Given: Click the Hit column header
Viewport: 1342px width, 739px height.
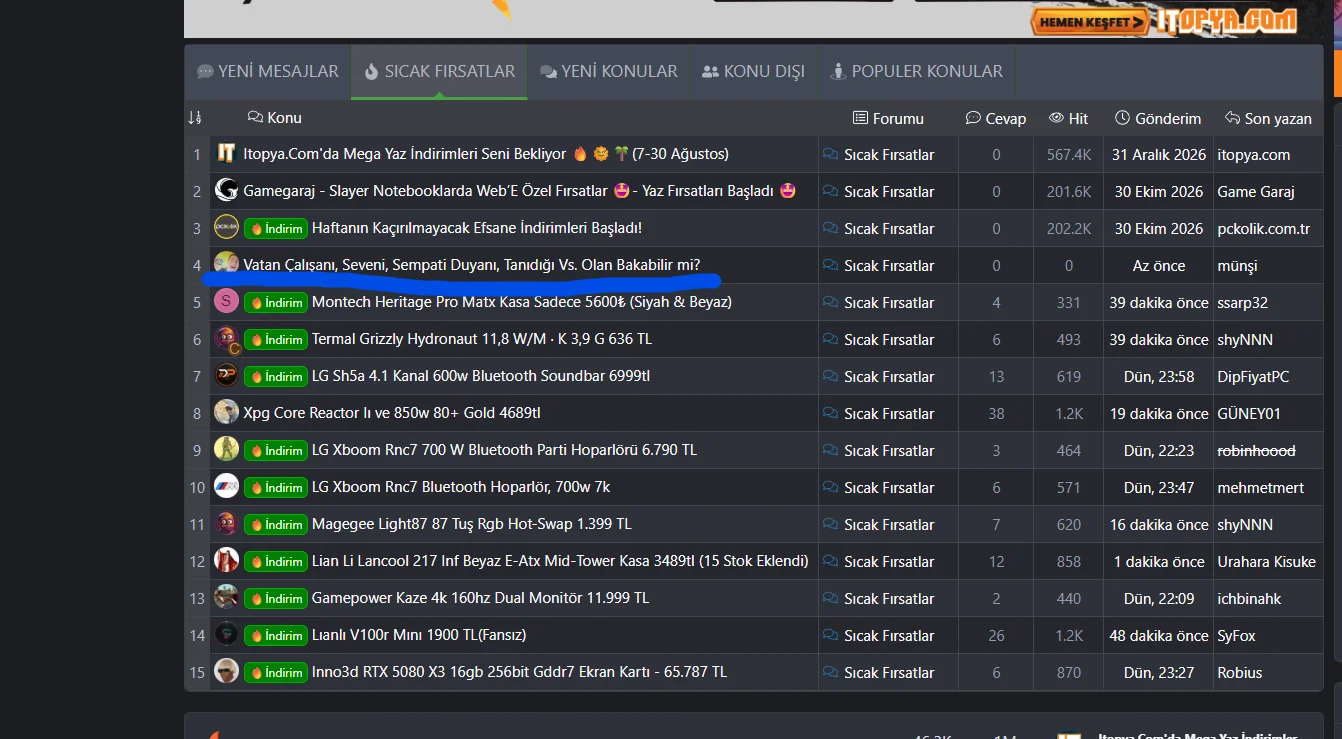Looking at the screenshot, I should 1068,119.
